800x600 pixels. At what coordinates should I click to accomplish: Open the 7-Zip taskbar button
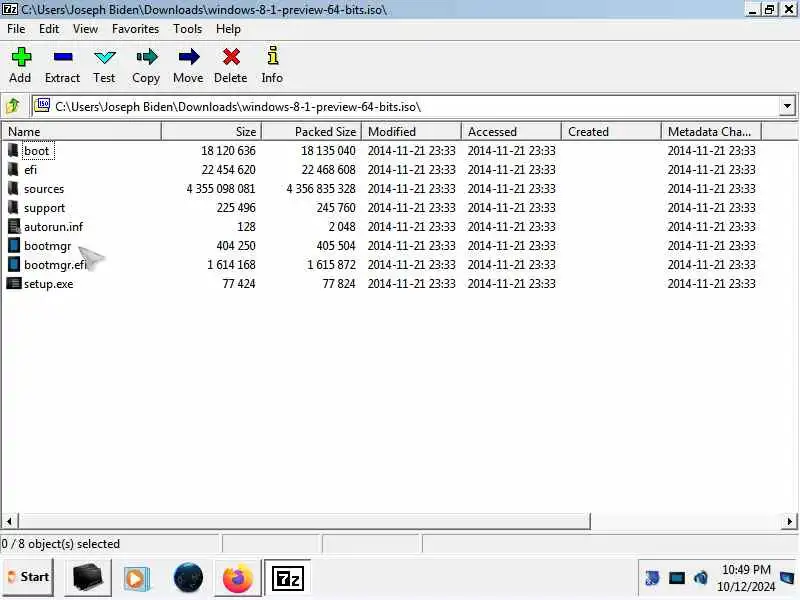click(287, 579)
